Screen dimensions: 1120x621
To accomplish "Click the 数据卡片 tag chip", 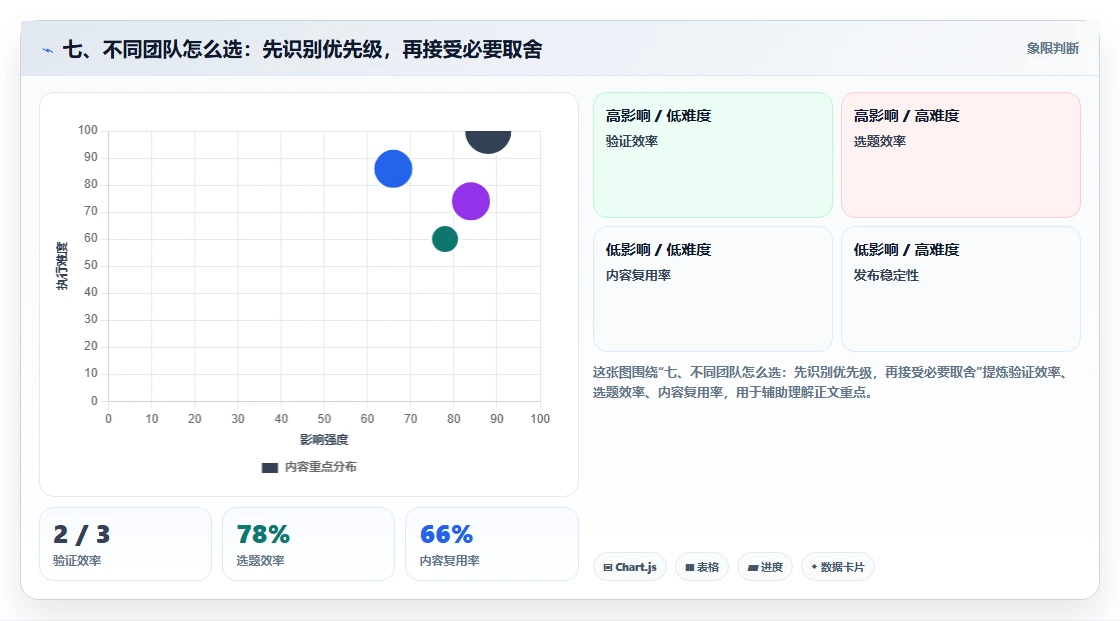I will tap(837, 567).
